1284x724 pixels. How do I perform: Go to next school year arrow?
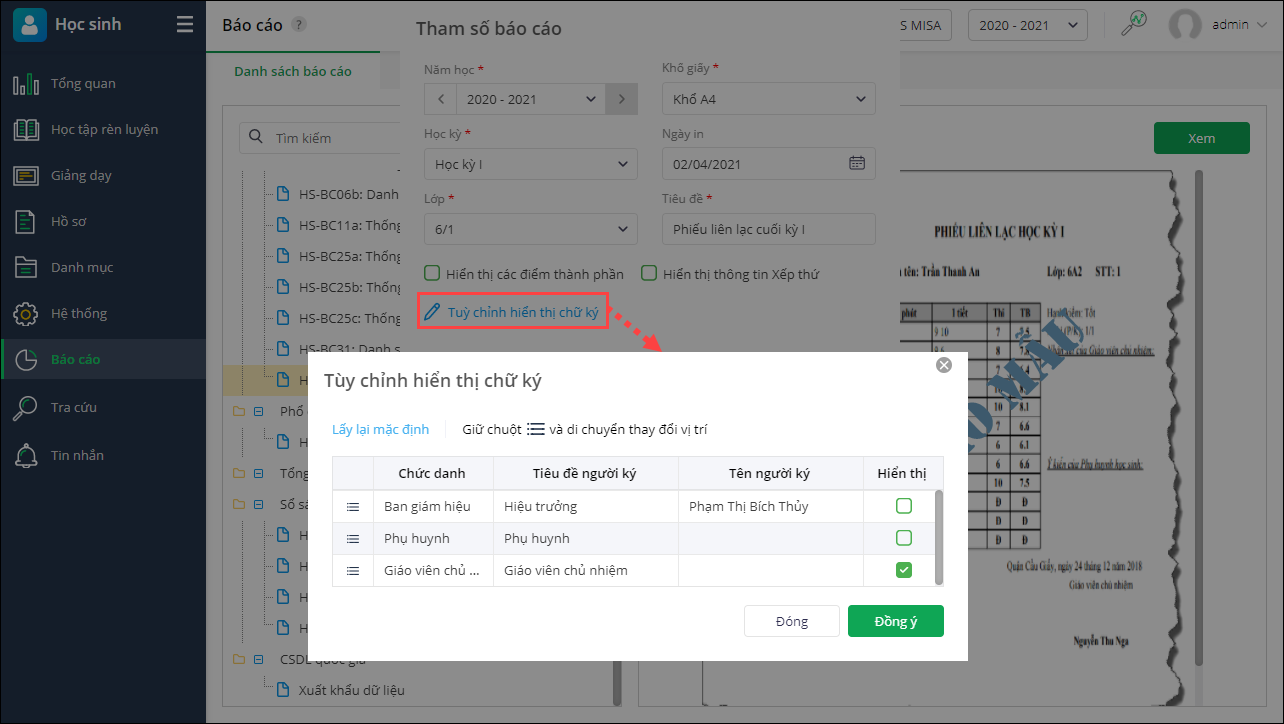[622, 99]
